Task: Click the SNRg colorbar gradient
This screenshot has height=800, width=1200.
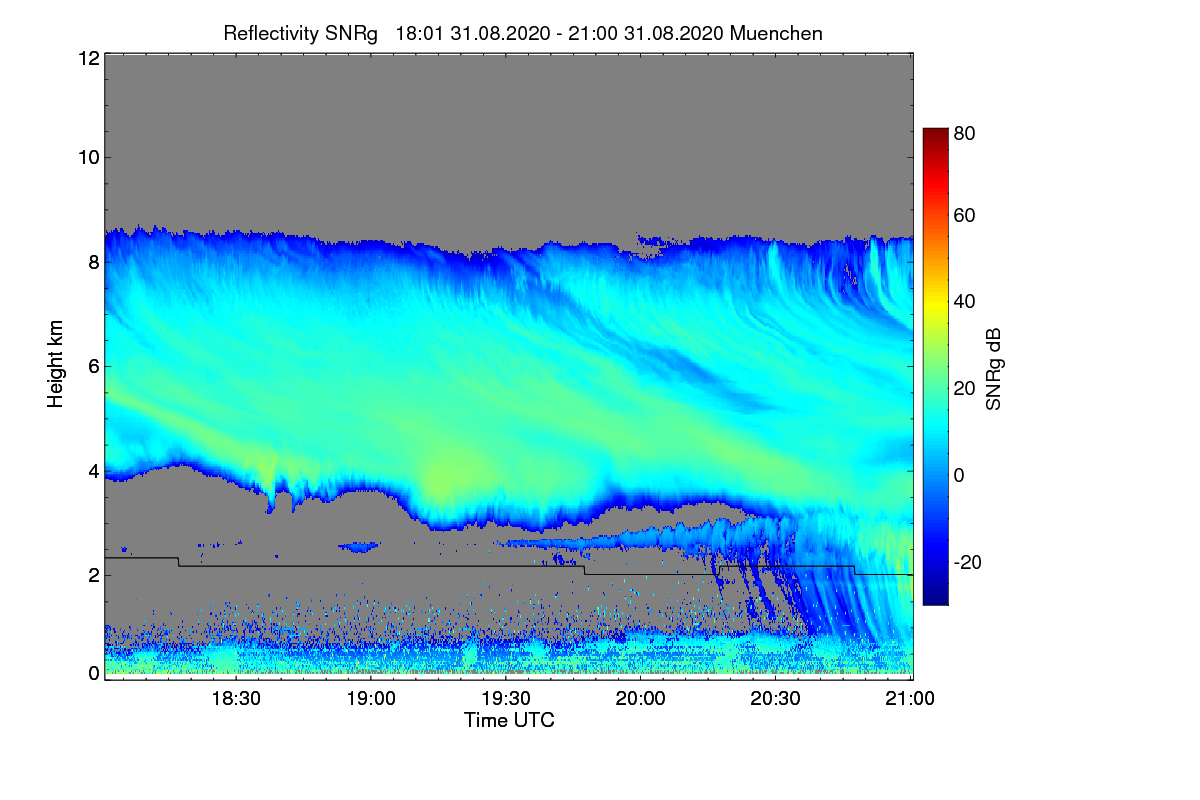Action: click(935, 367)
